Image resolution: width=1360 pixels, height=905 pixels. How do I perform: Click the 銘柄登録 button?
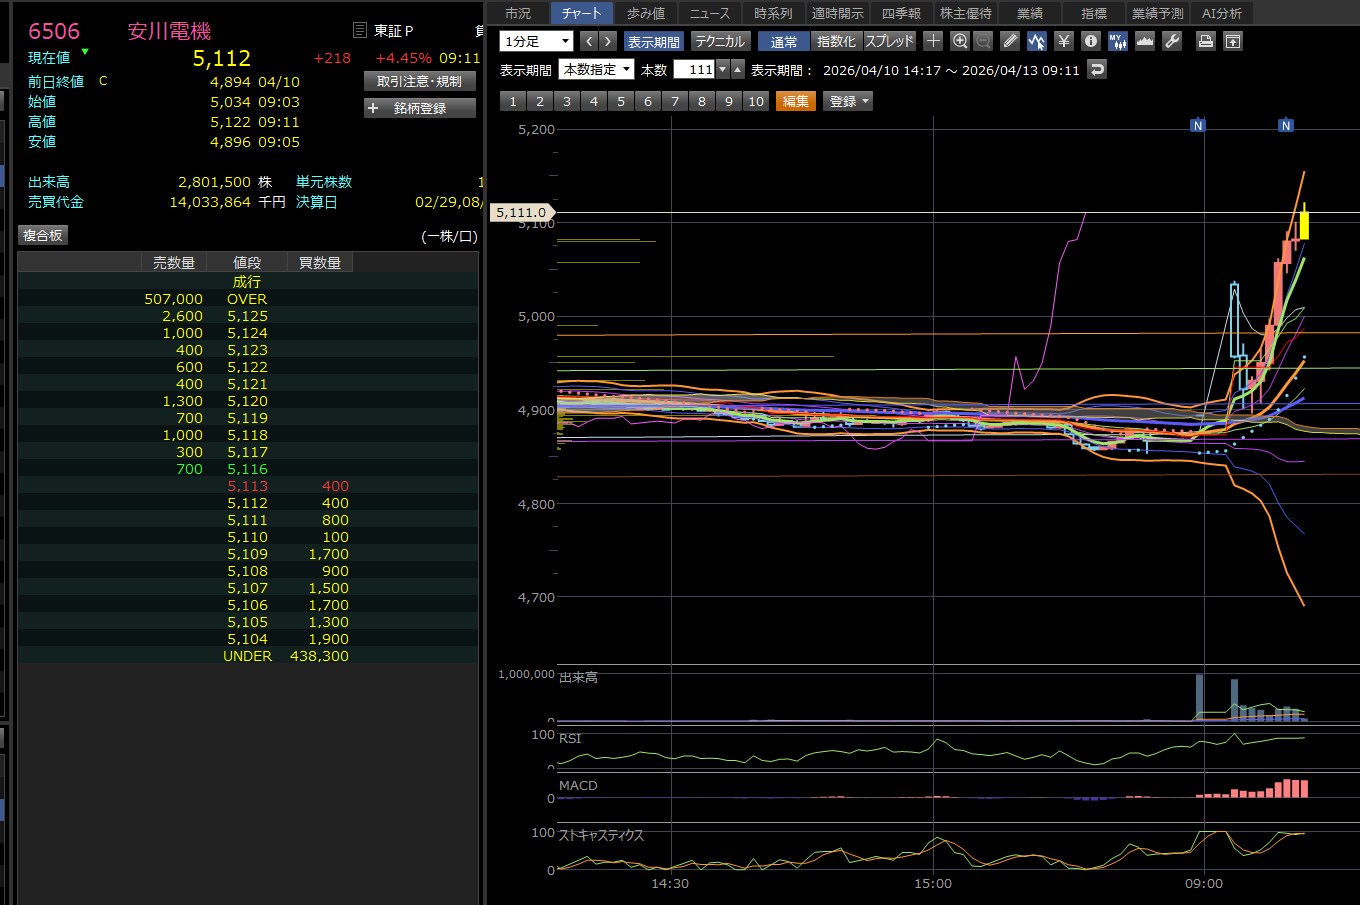click(419, 108)
